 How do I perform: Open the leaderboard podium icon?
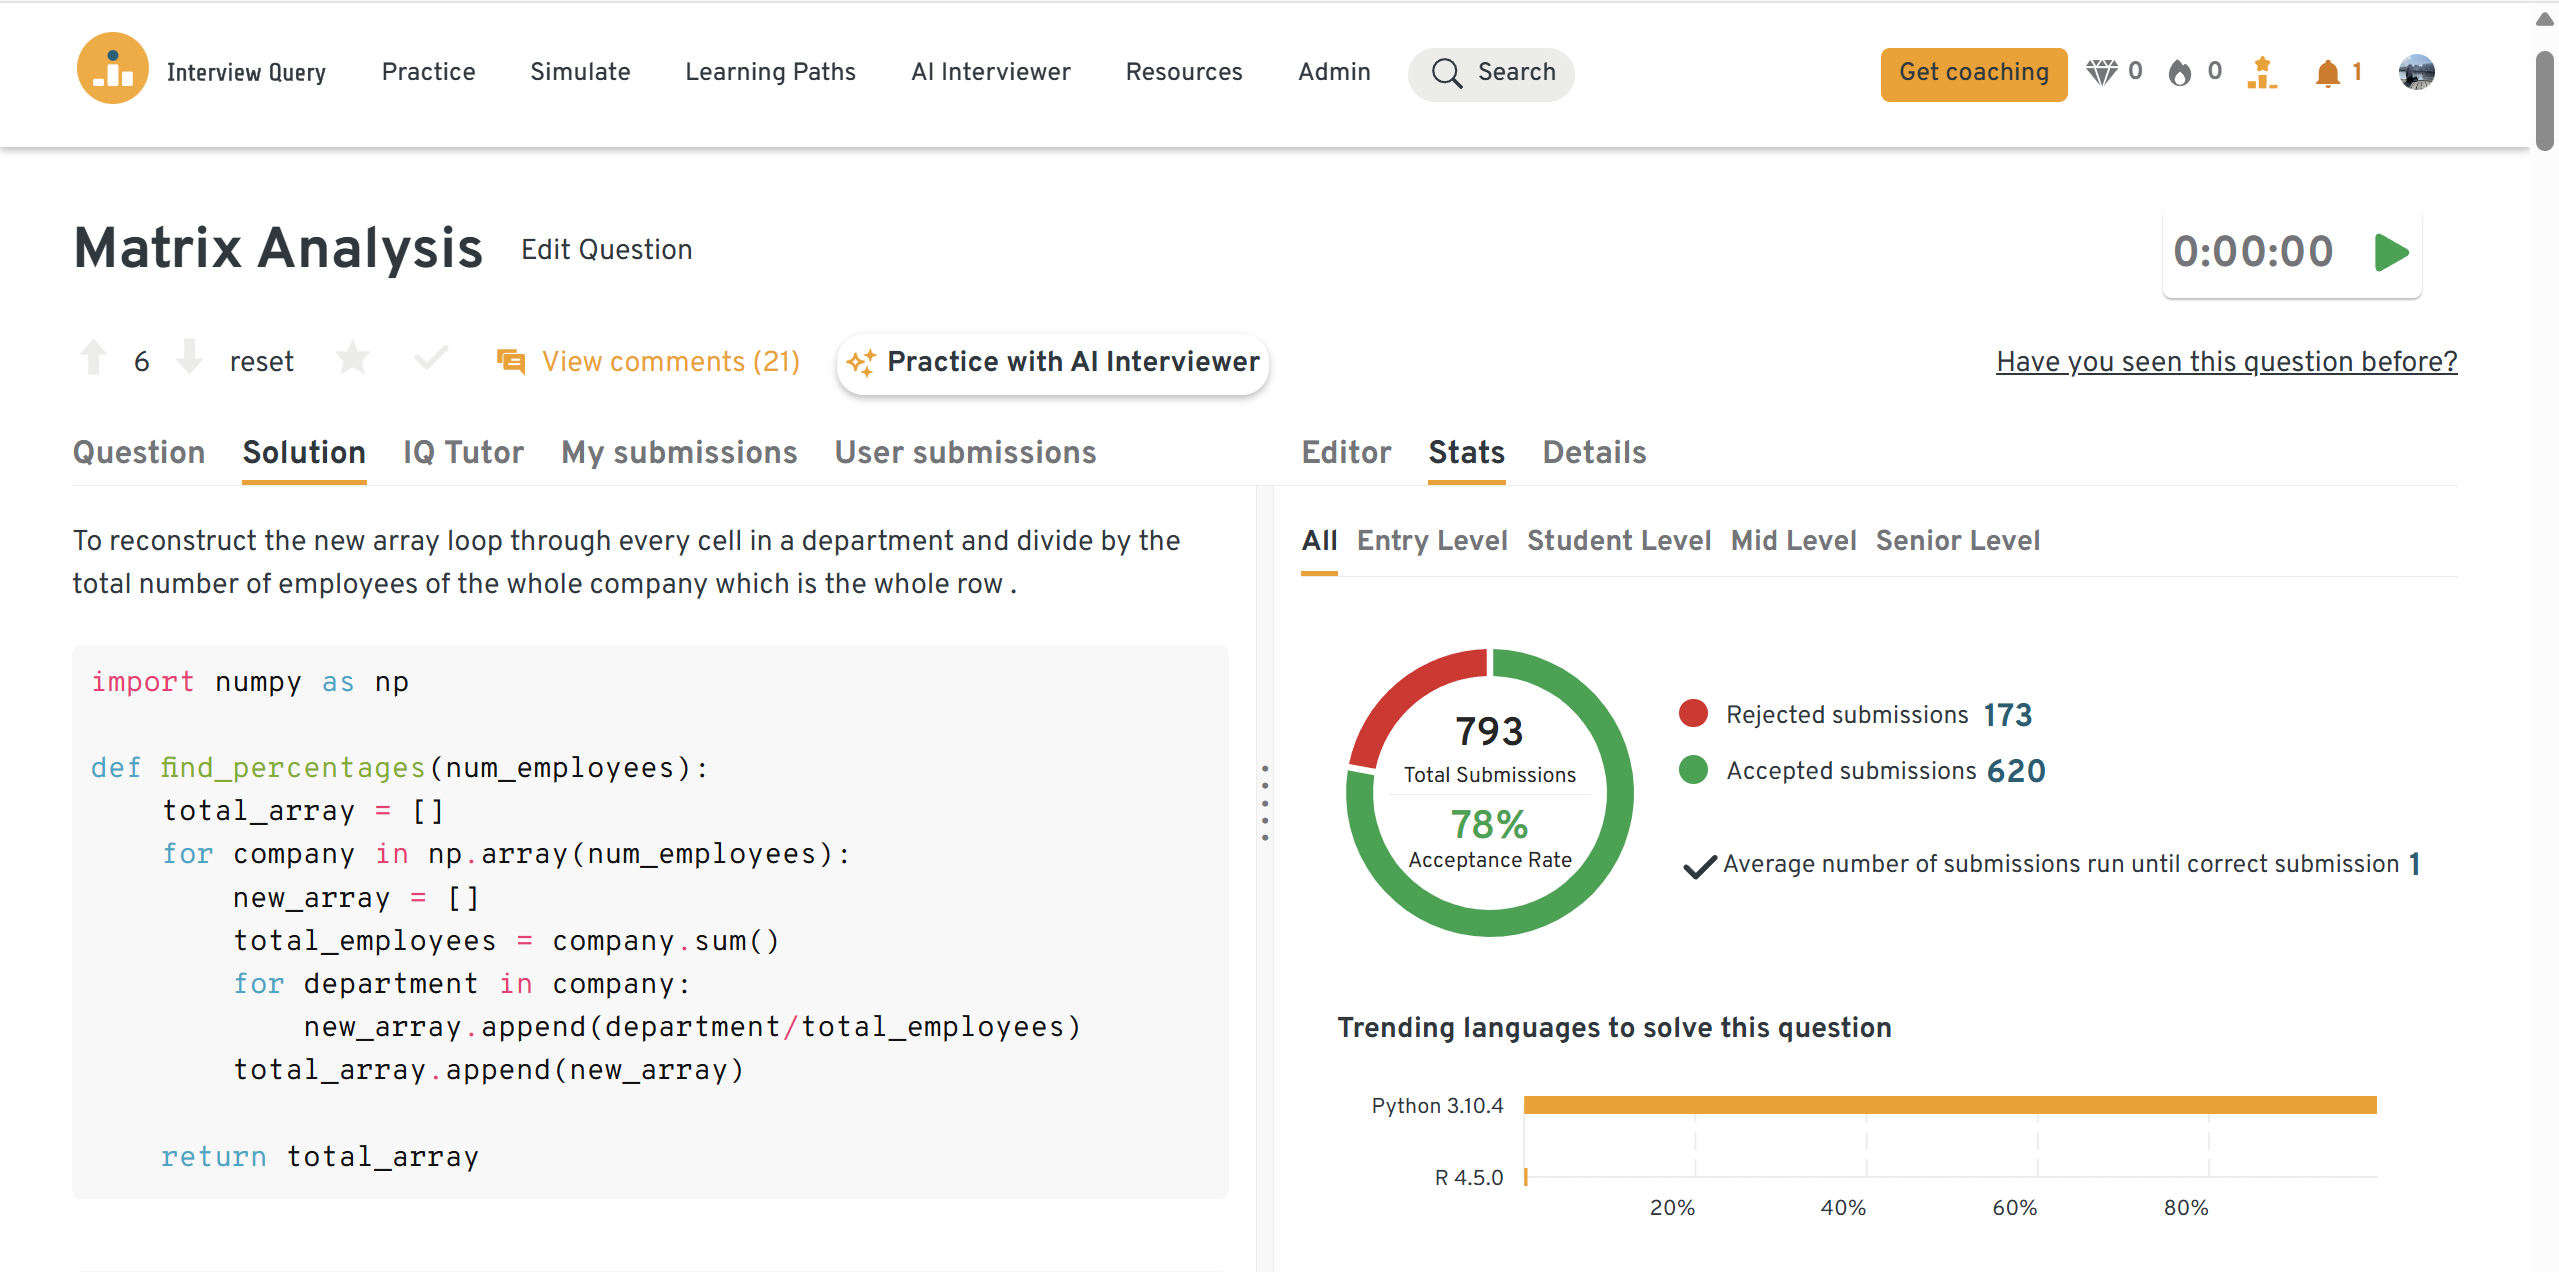[2261, 73]
